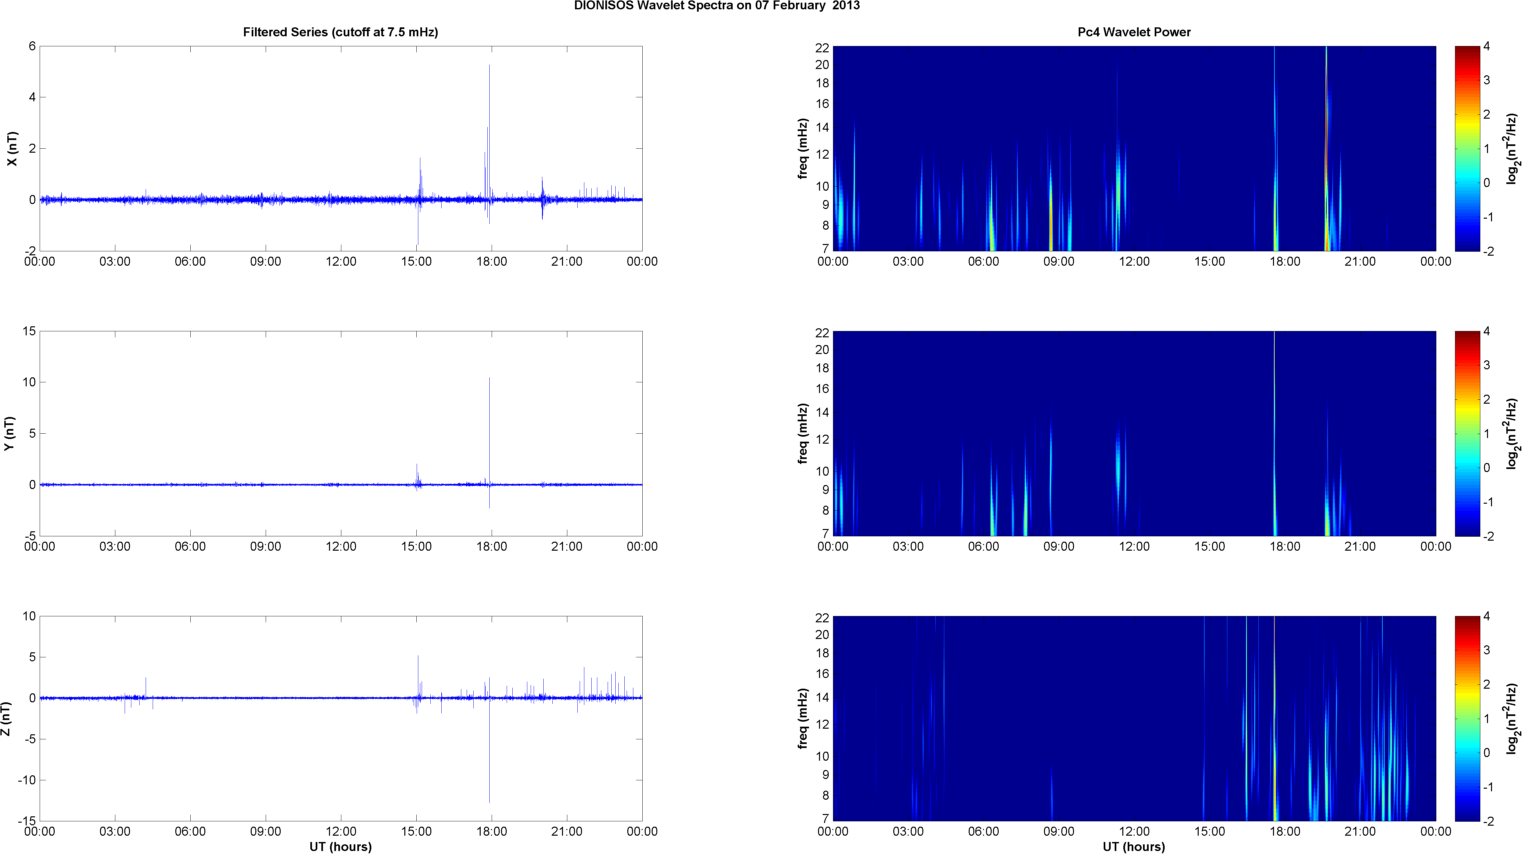Select the Filtered Series cutoff title text
The image size is (1522, 854).
tap(340, 32)
